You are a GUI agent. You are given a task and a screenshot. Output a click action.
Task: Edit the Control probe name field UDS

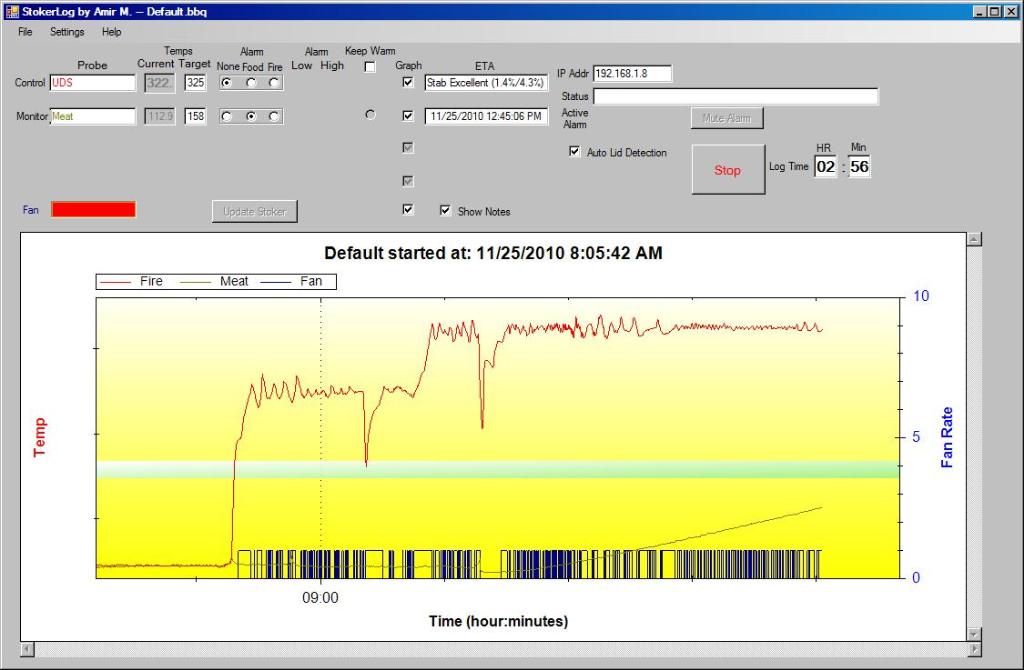pos(92,83)
